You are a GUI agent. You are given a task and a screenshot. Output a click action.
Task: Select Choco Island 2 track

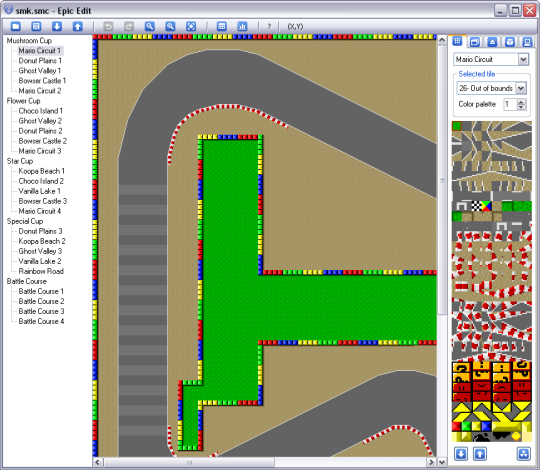tap(41, 181)
